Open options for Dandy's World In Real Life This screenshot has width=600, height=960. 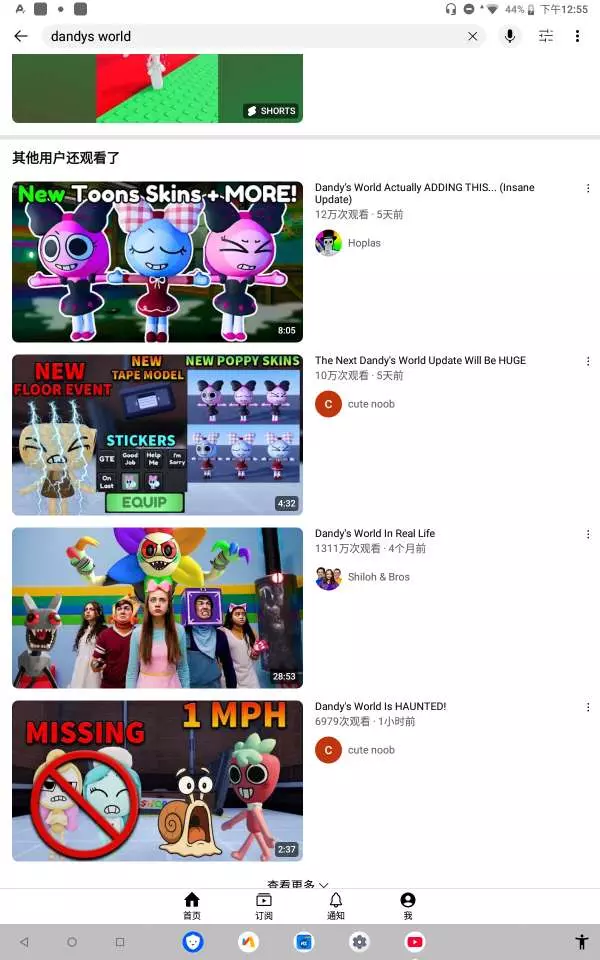point(588,534)
